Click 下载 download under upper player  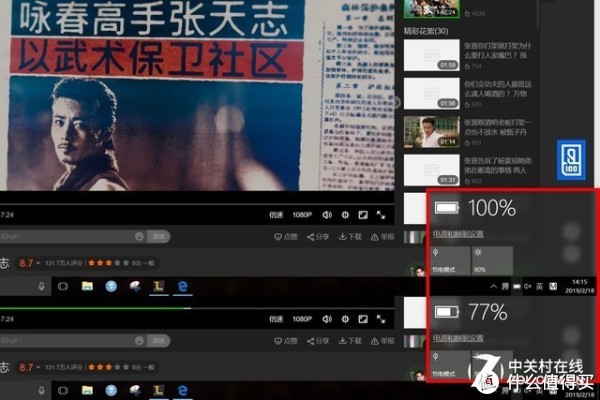(x=350, y=237)
